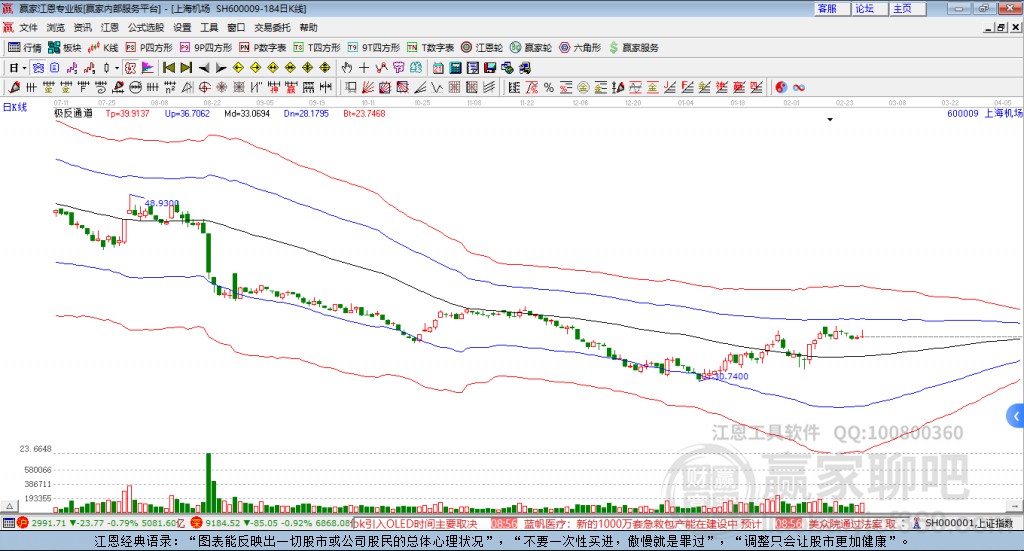The width and height of the screenshot is (1024, 551).
Task: Click the Md=33.0694 value
Action: [x=247, y=113]
